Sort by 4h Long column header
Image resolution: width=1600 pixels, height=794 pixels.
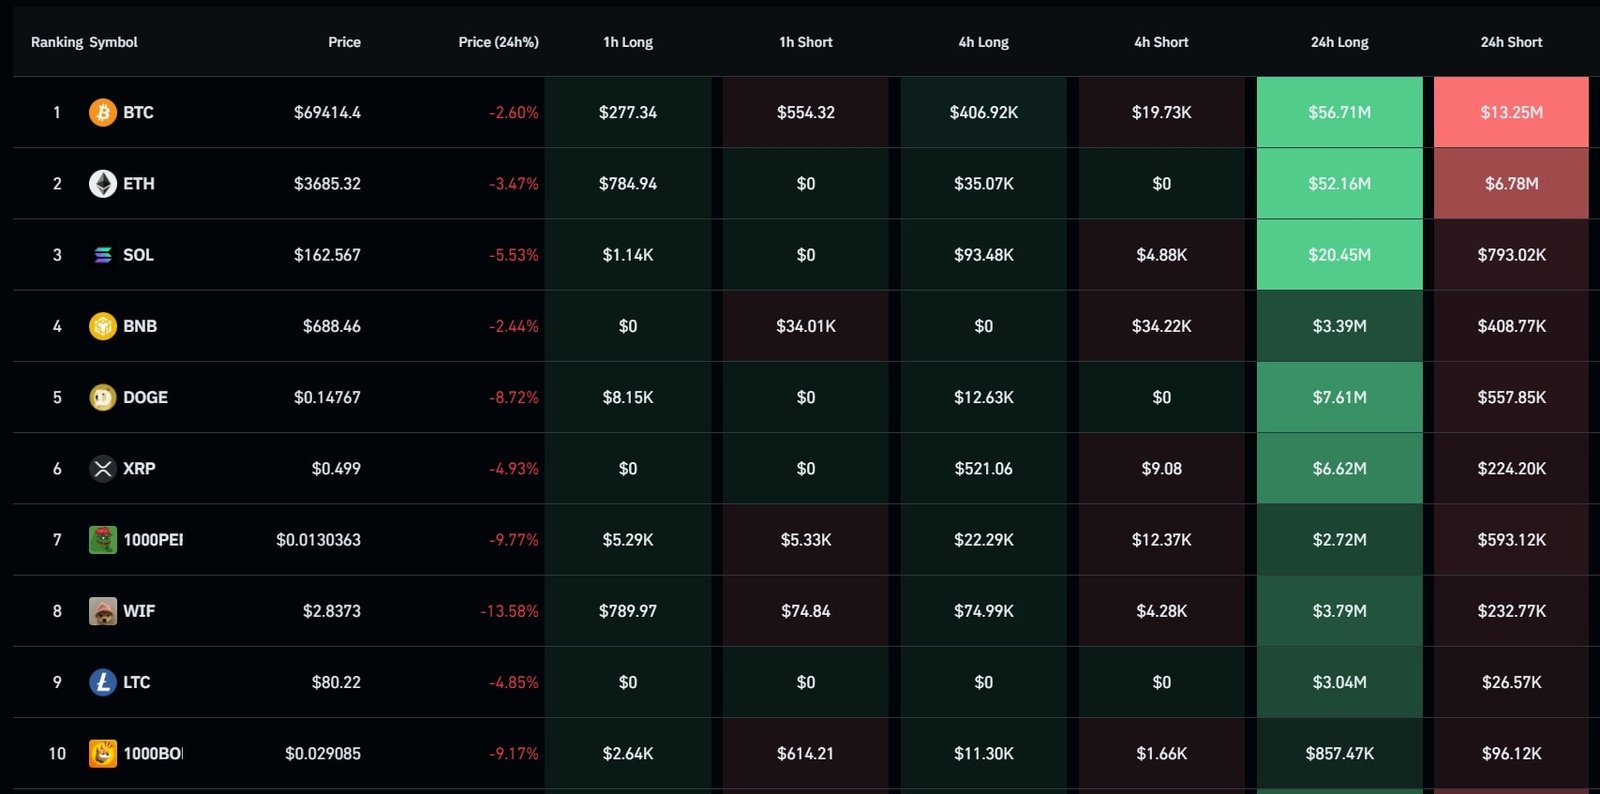coord(984,42)
